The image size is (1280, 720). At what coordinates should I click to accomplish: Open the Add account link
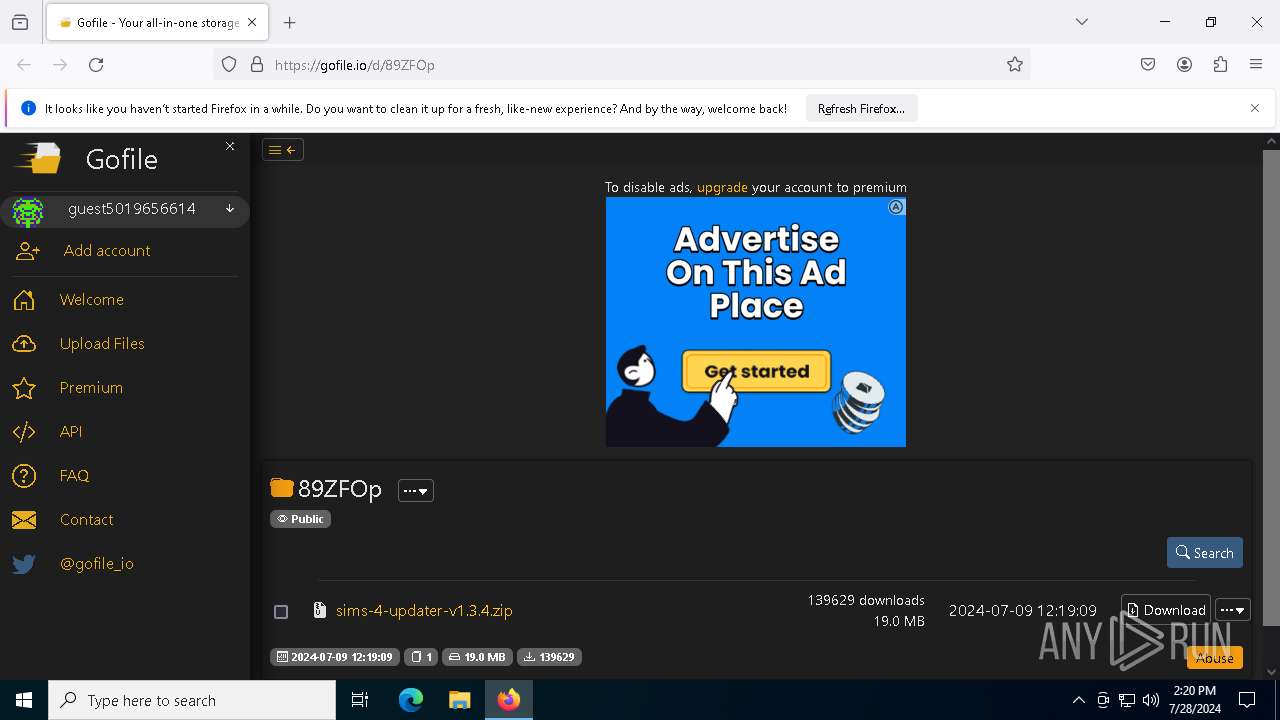[107, 251]
